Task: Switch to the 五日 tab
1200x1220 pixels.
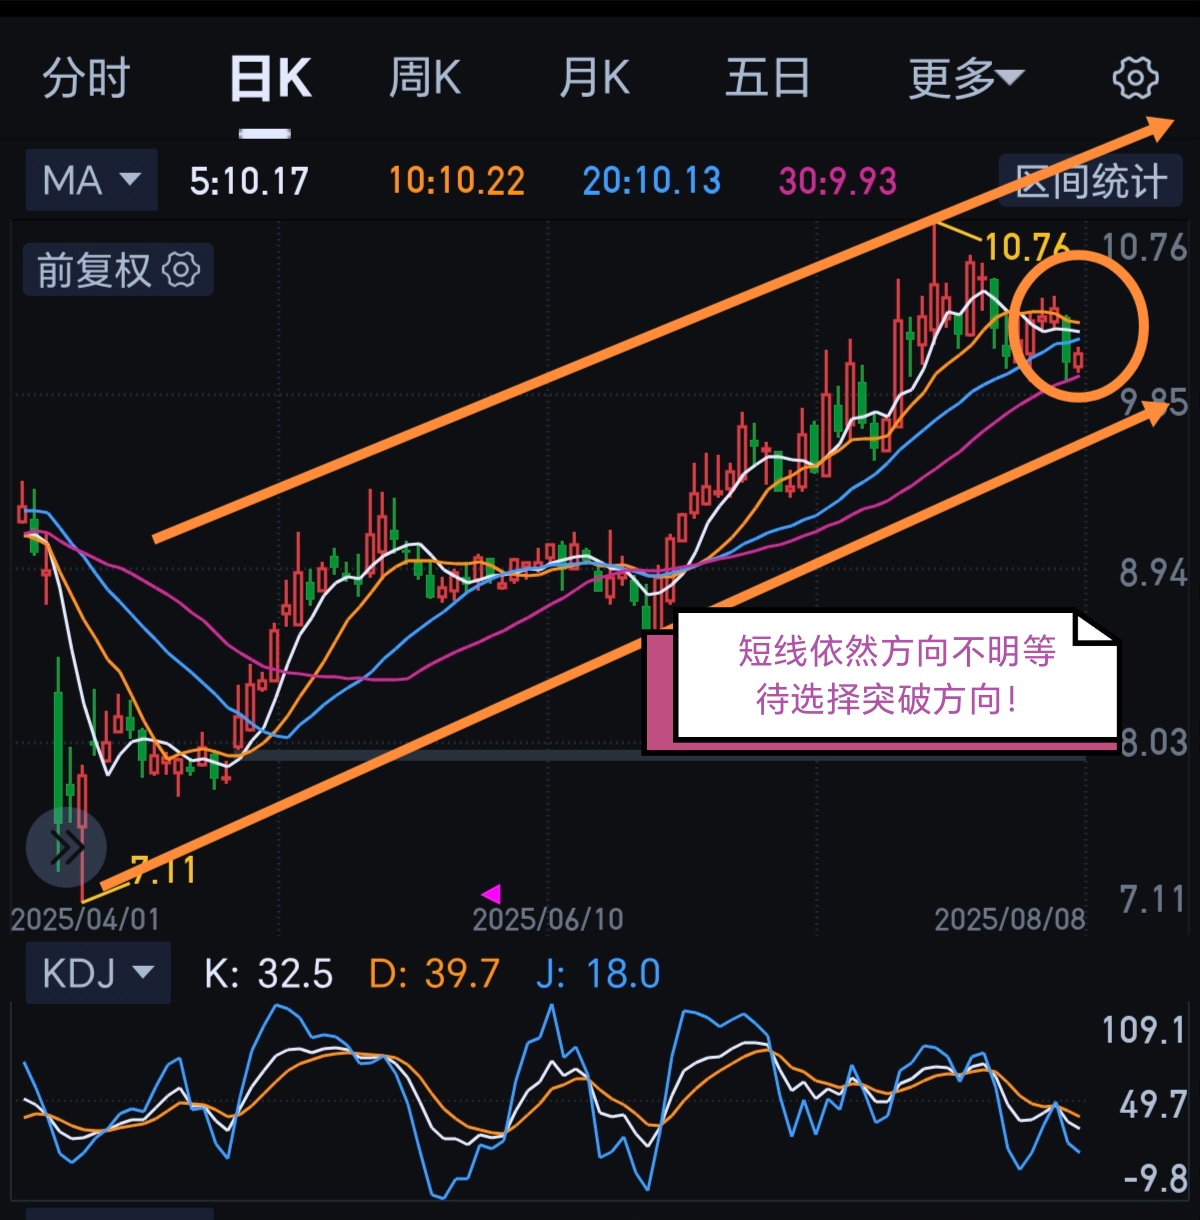Action: [x=767, y=78]
